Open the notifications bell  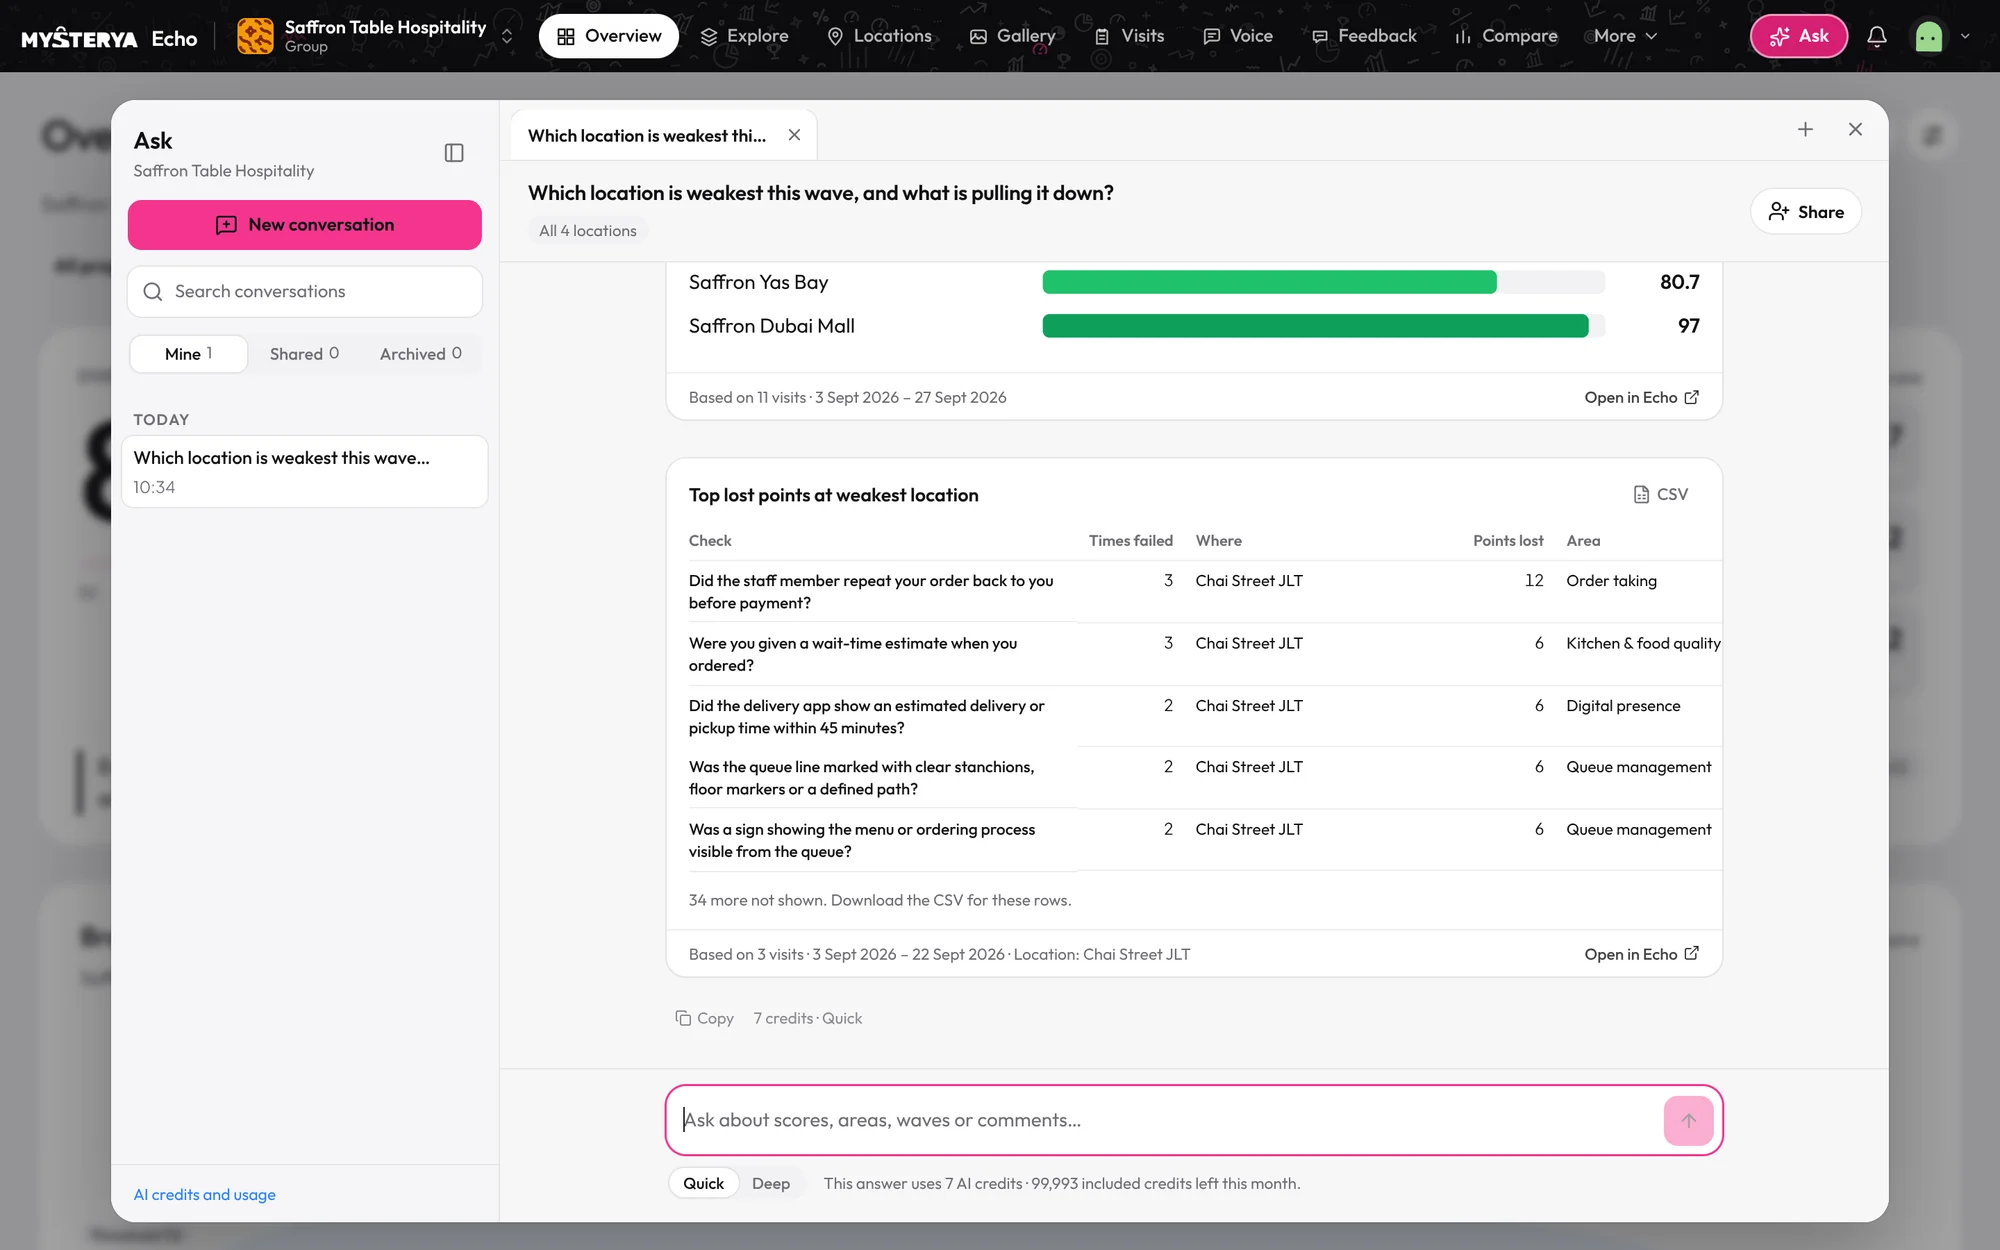pos(1877,36)
